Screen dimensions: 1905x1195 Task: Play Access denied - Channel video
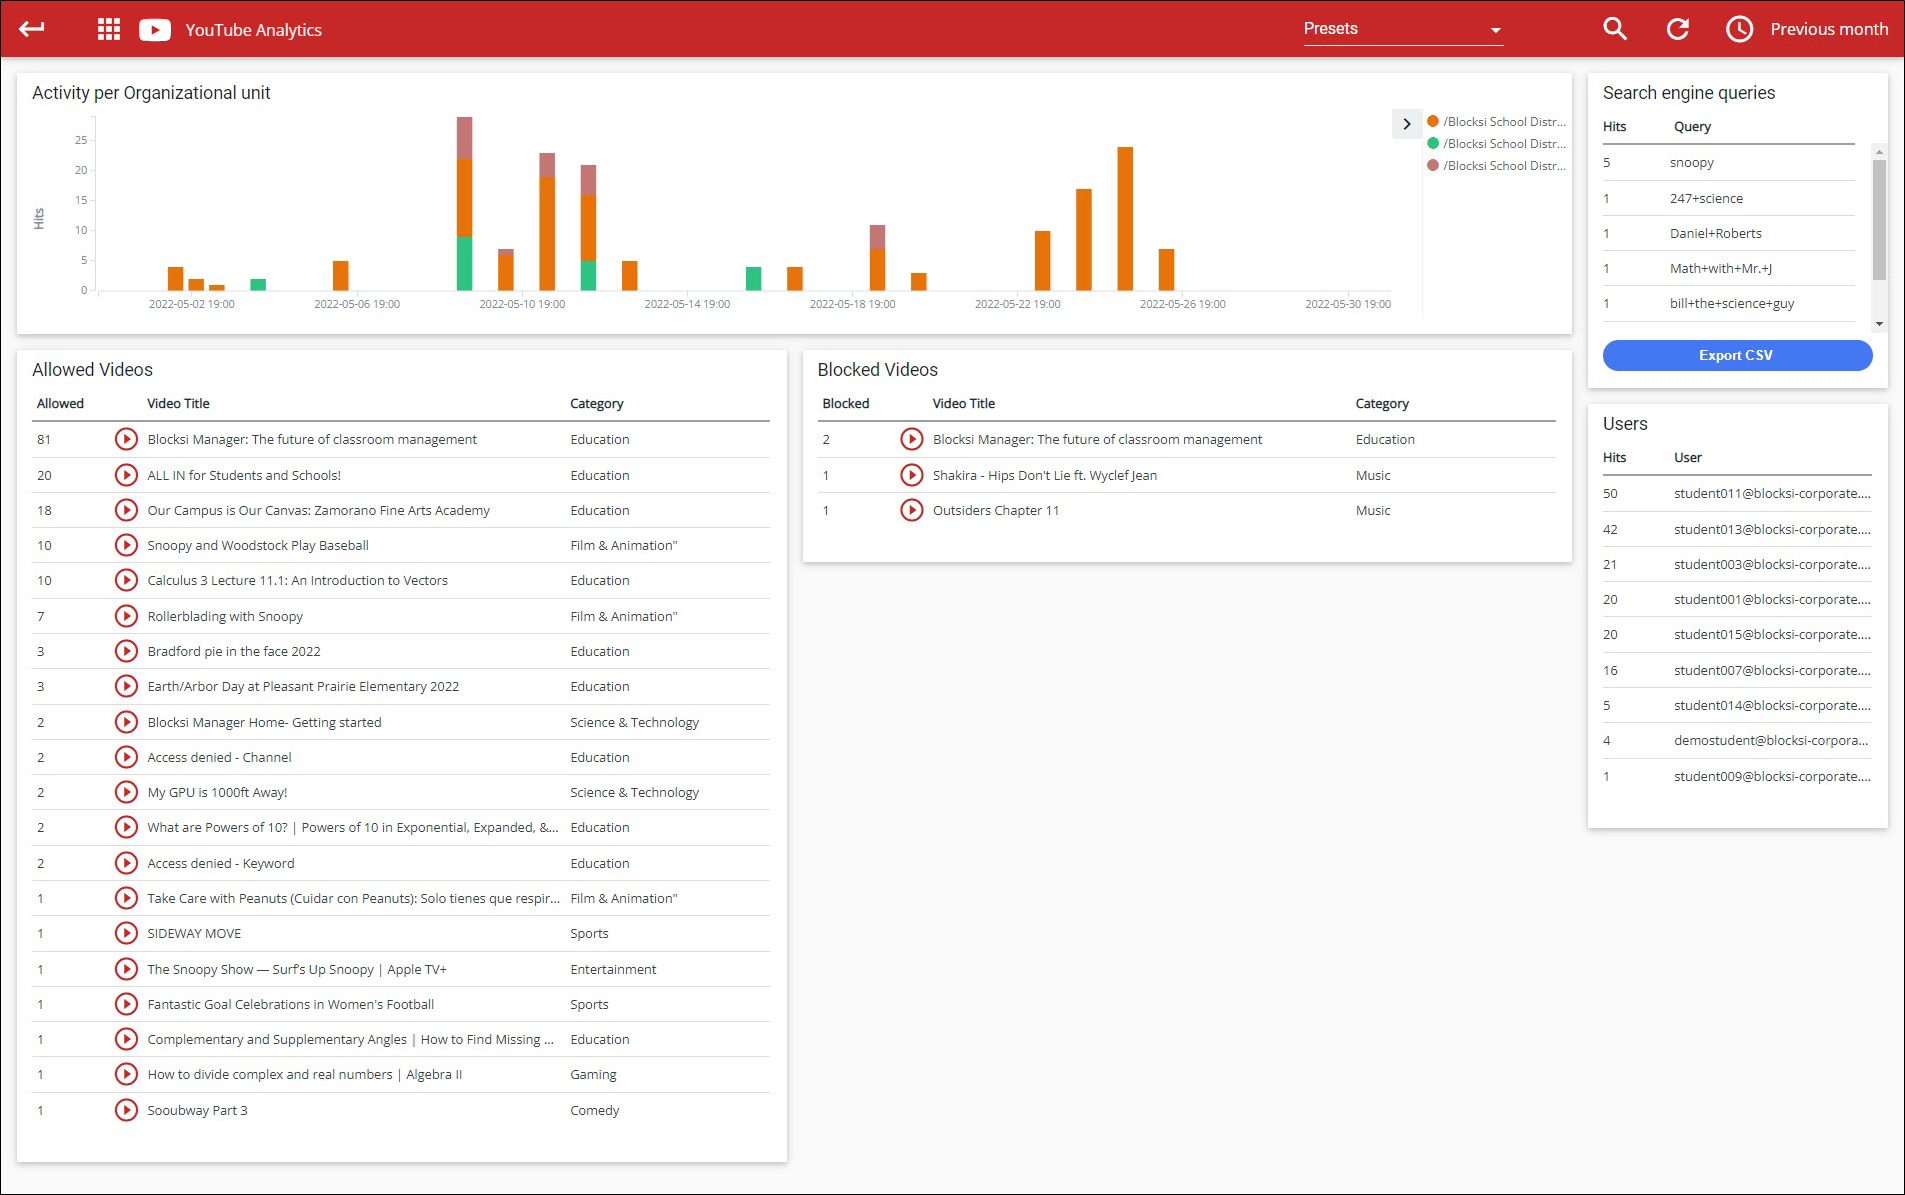126,757
